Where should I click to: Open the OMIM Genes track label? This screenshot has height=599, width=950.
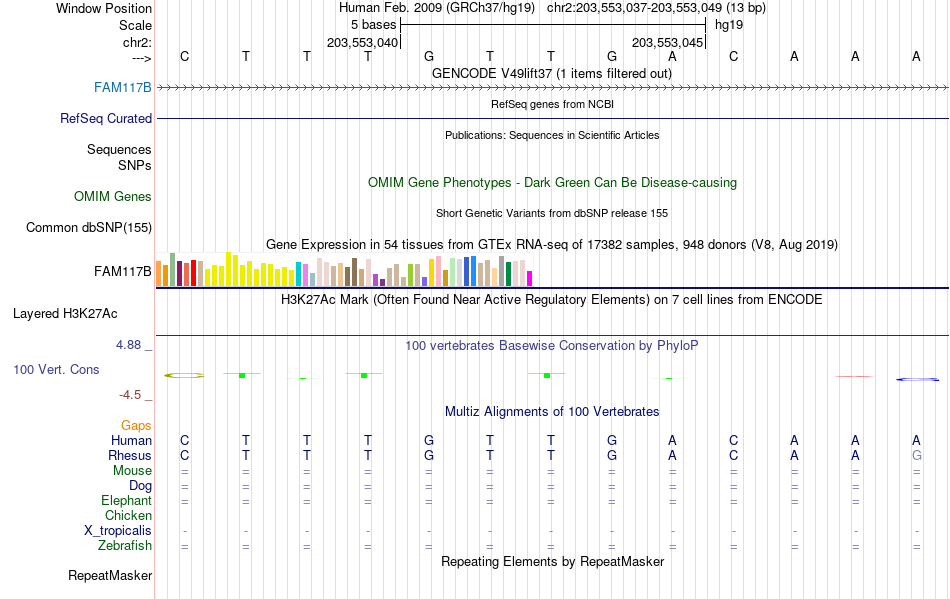[x=113, y=197]
